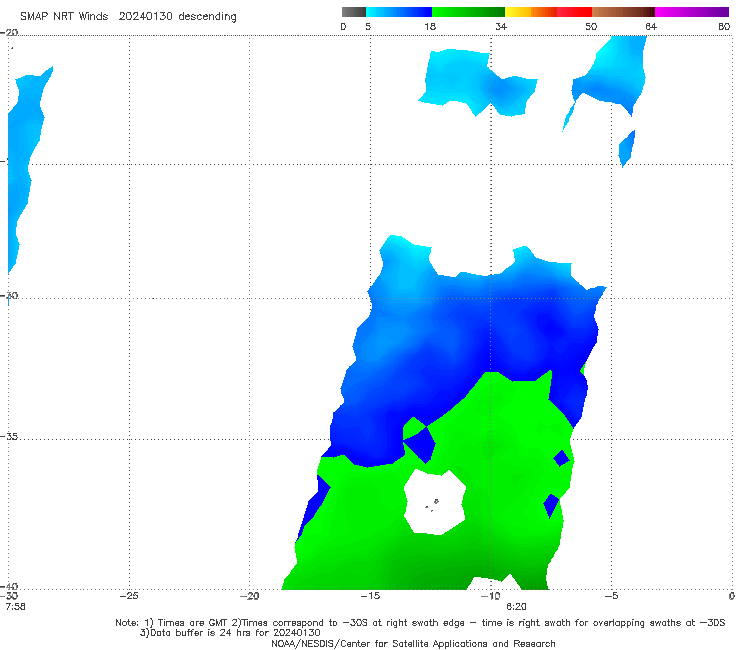Pick the light blue 5-18 color bar segment
The width and height of the screenshot is (740, 650).
399,12
